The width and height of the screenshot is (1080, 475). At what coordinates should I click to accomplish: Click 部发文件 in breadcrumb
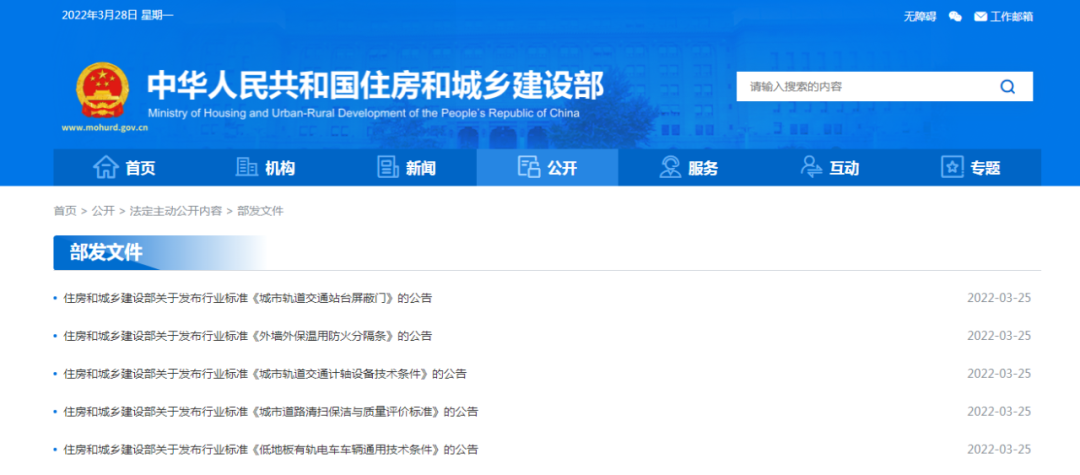coord(260,211)
